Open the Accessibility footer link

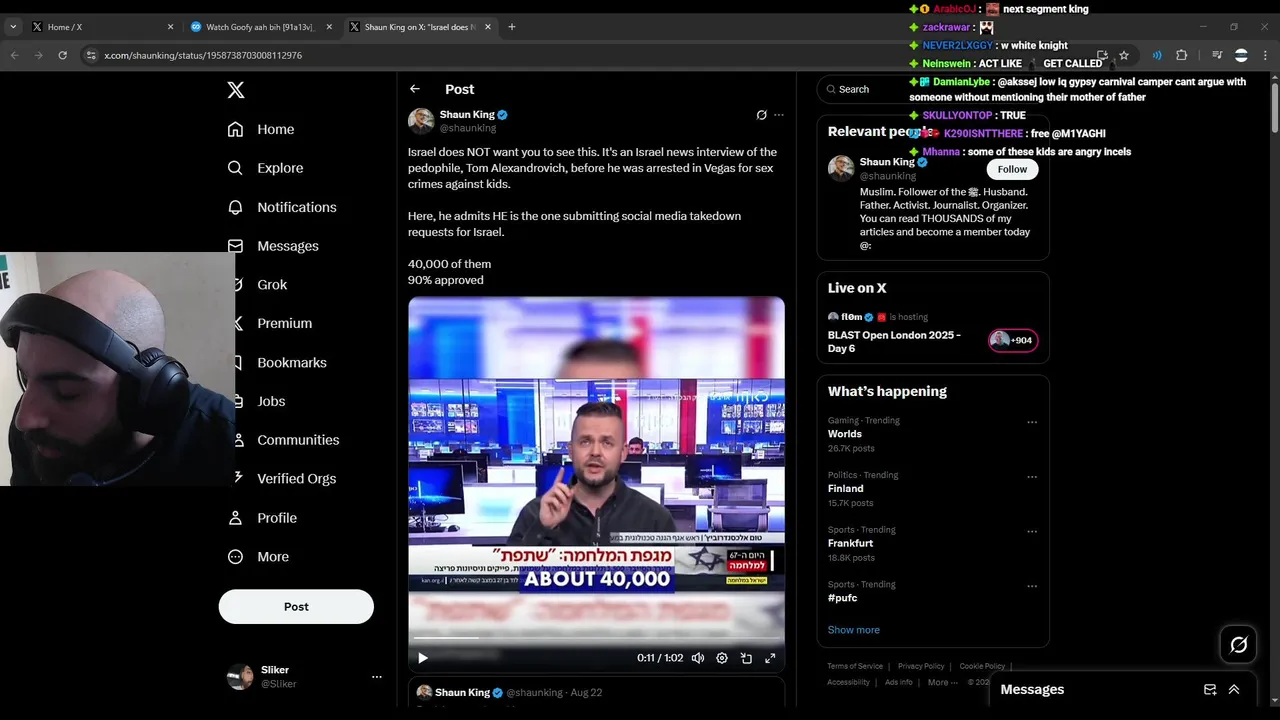(x=848, y=682)
